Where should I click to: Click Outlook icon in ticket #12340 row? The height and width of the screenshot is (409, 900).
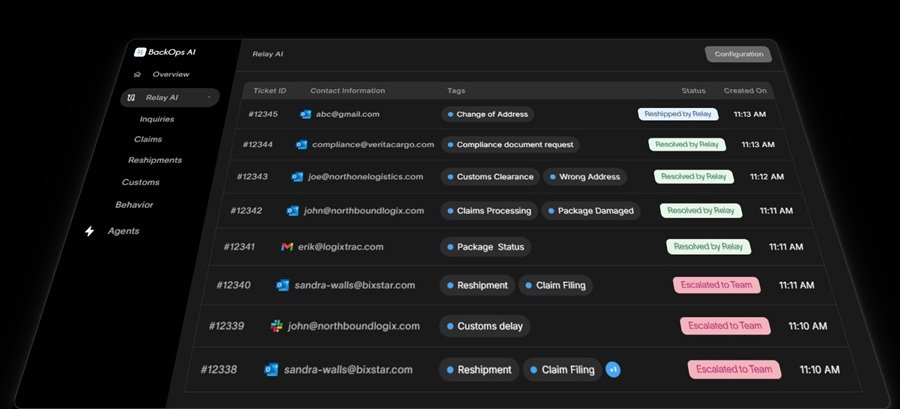click(x=282, y=285)
